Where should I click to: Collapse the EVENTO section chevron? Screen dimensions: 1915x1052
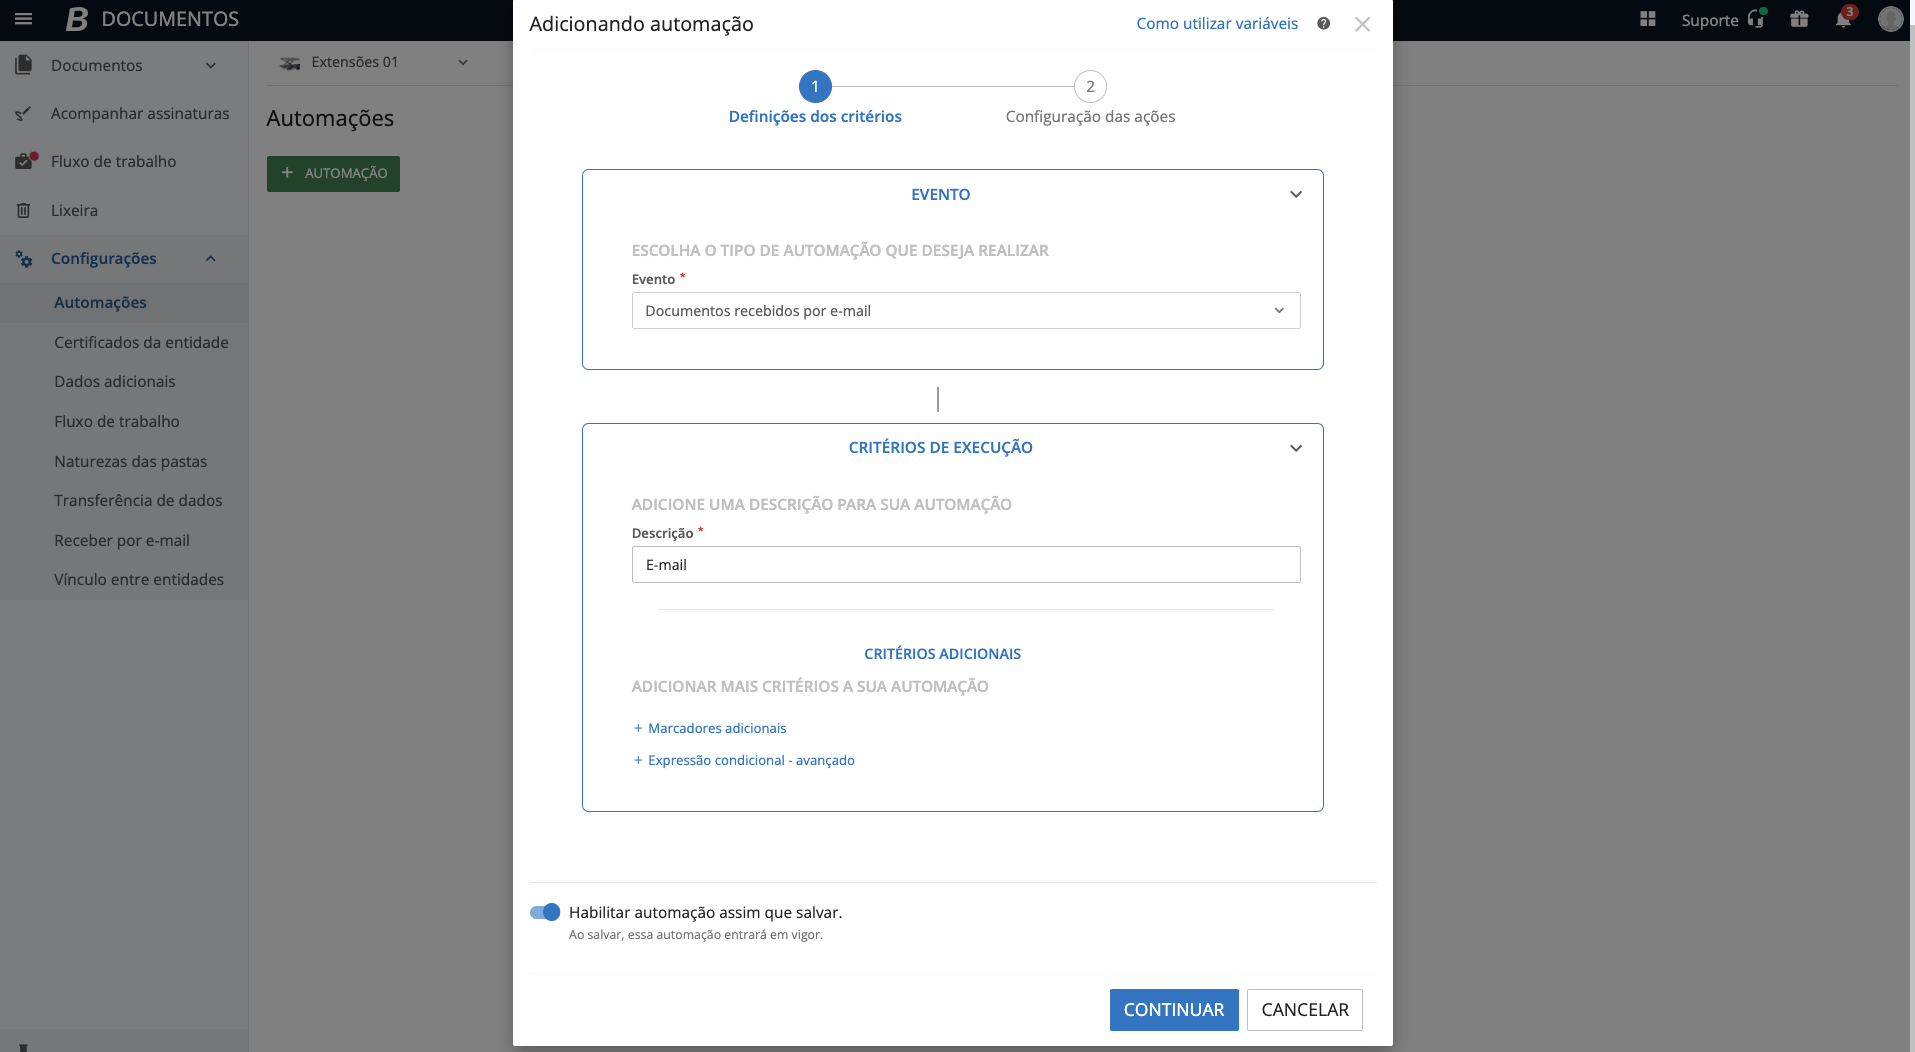(x=1295, y=195)
